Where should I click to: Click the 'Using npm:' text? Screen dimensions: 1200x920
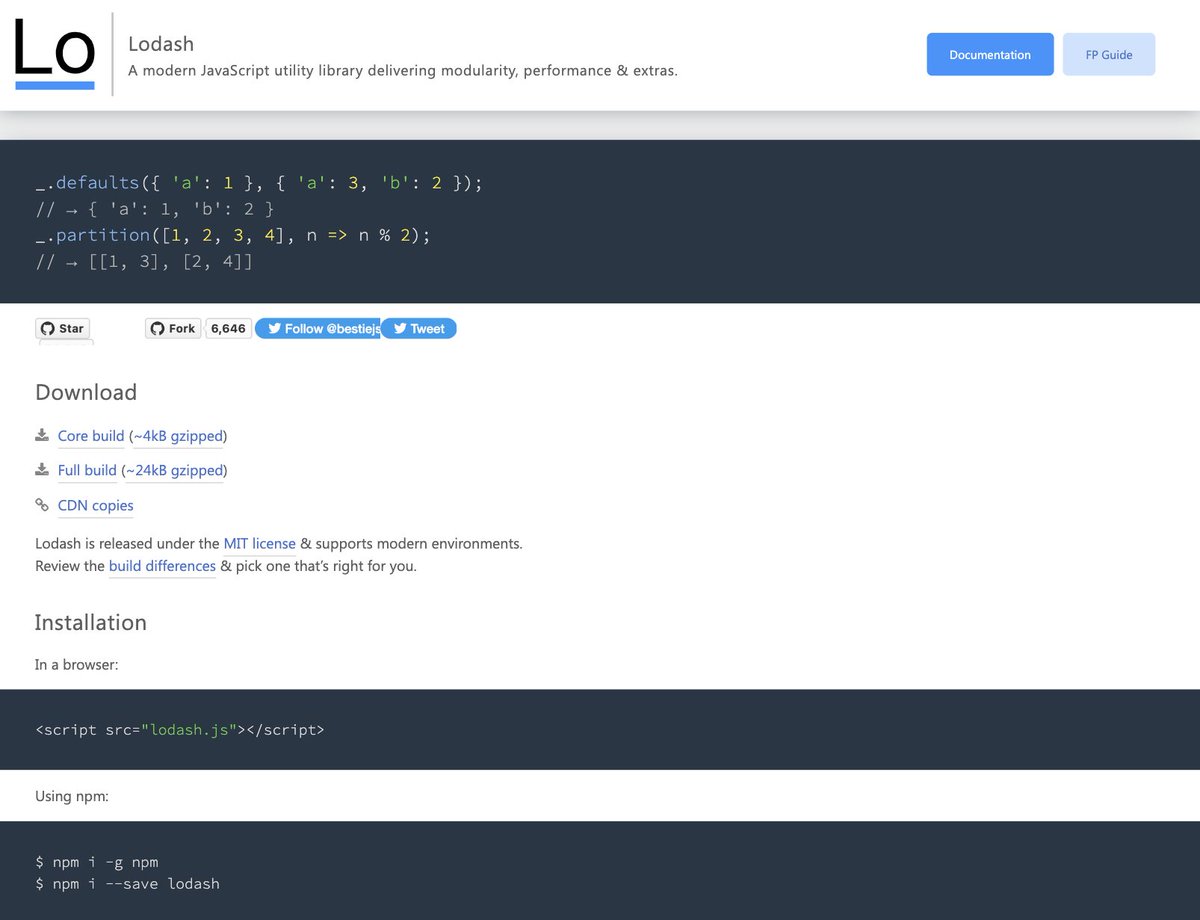point(72,796)
